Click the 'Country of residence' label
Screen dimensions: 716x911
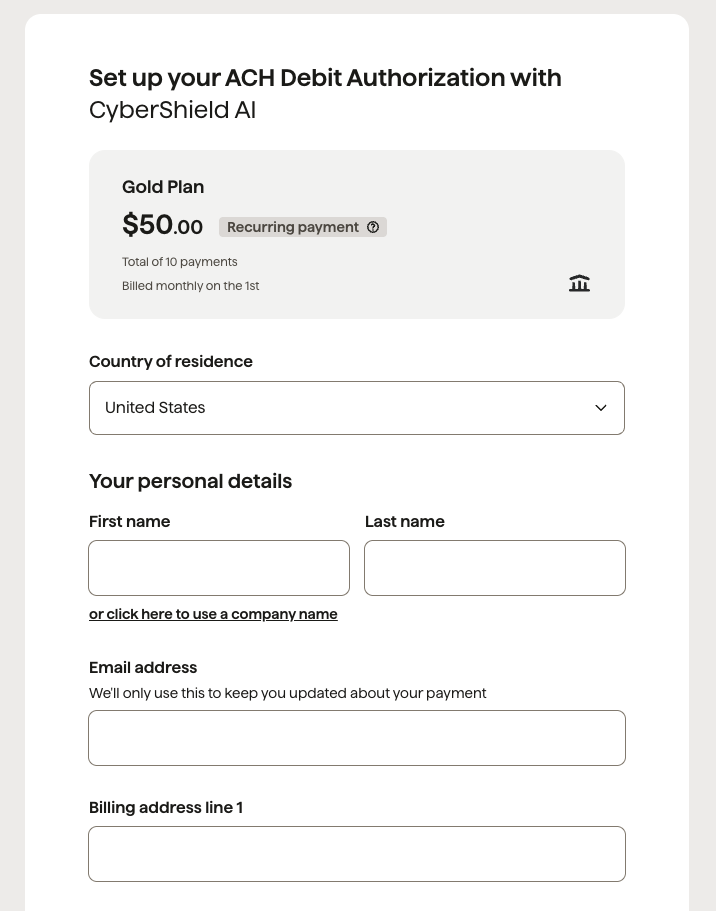(171, 361)
